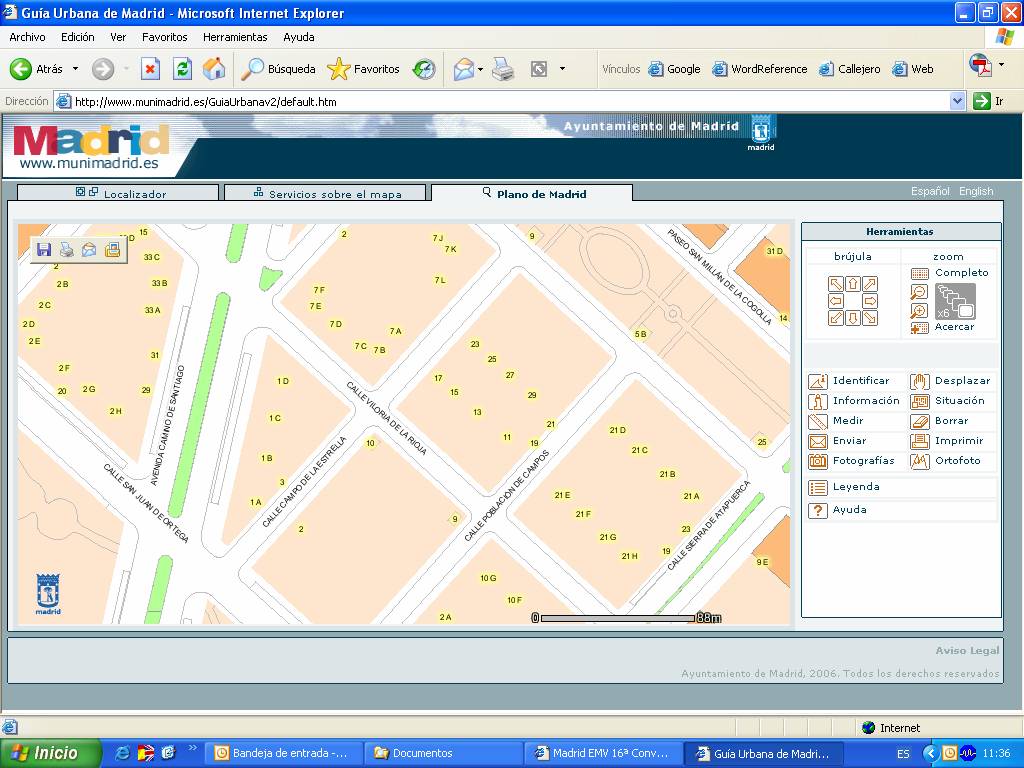Switch language to English
1024x768 pixels.
(x=976, y=191)
